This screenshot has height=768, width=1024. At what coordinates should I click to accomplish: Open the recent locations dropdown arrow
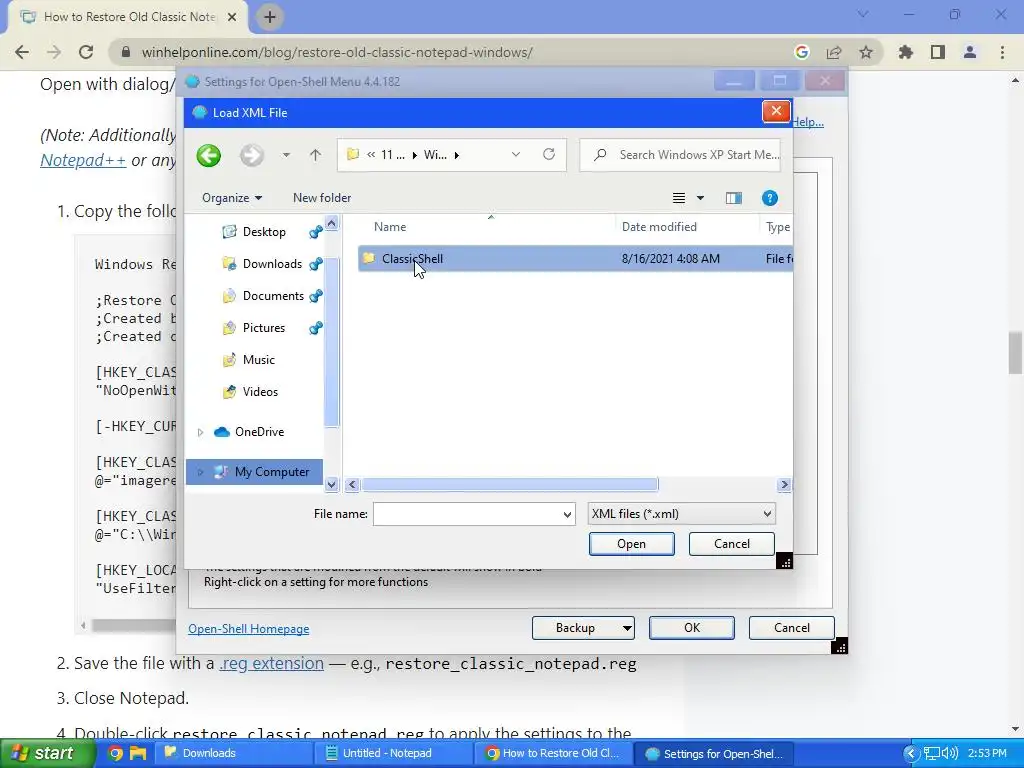286,155
